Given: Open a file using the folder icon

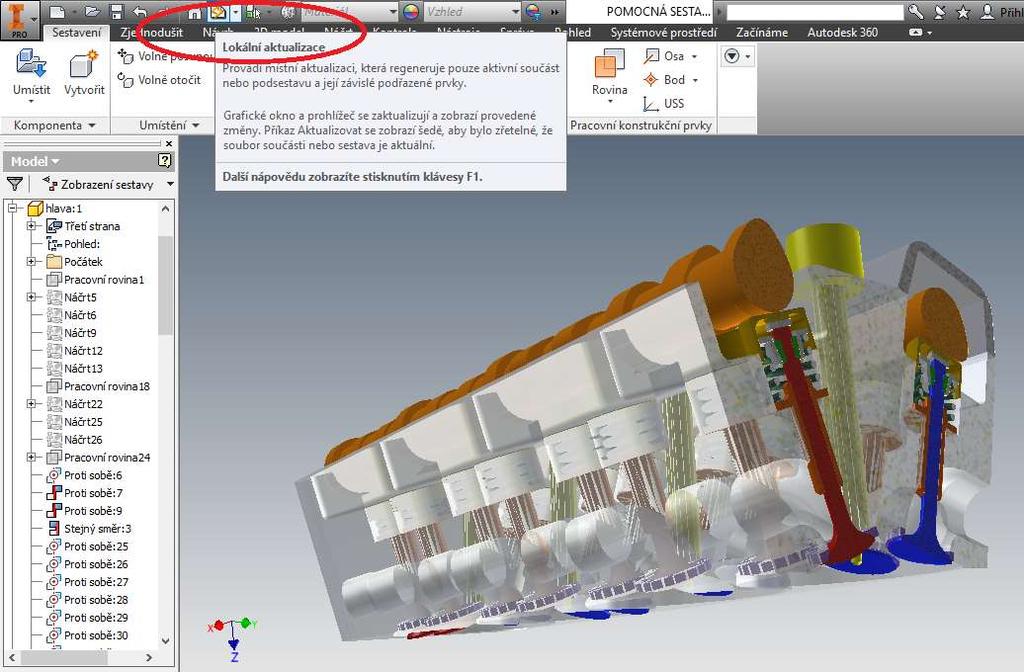Looking at the screenshot, I should coord(92,12).
